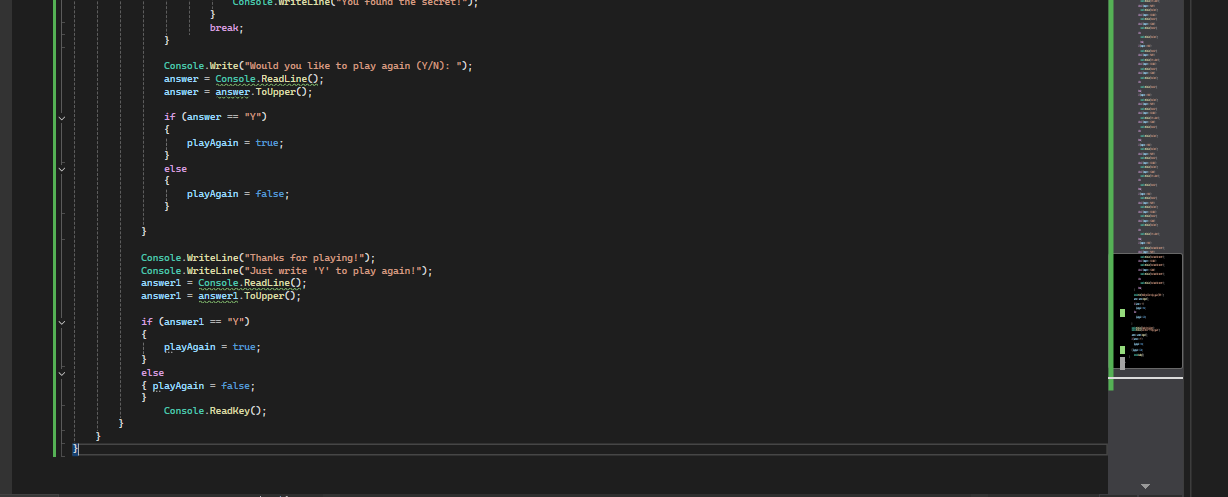
Task: Click the scroll down arrow on minimap scrollbar
Action: 1146,487
